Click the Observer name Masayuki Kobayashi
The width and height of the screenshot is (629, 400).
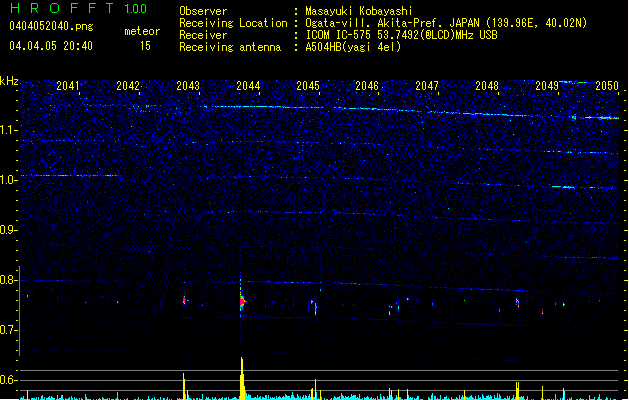pyautogui.click(x=358, y=11)
